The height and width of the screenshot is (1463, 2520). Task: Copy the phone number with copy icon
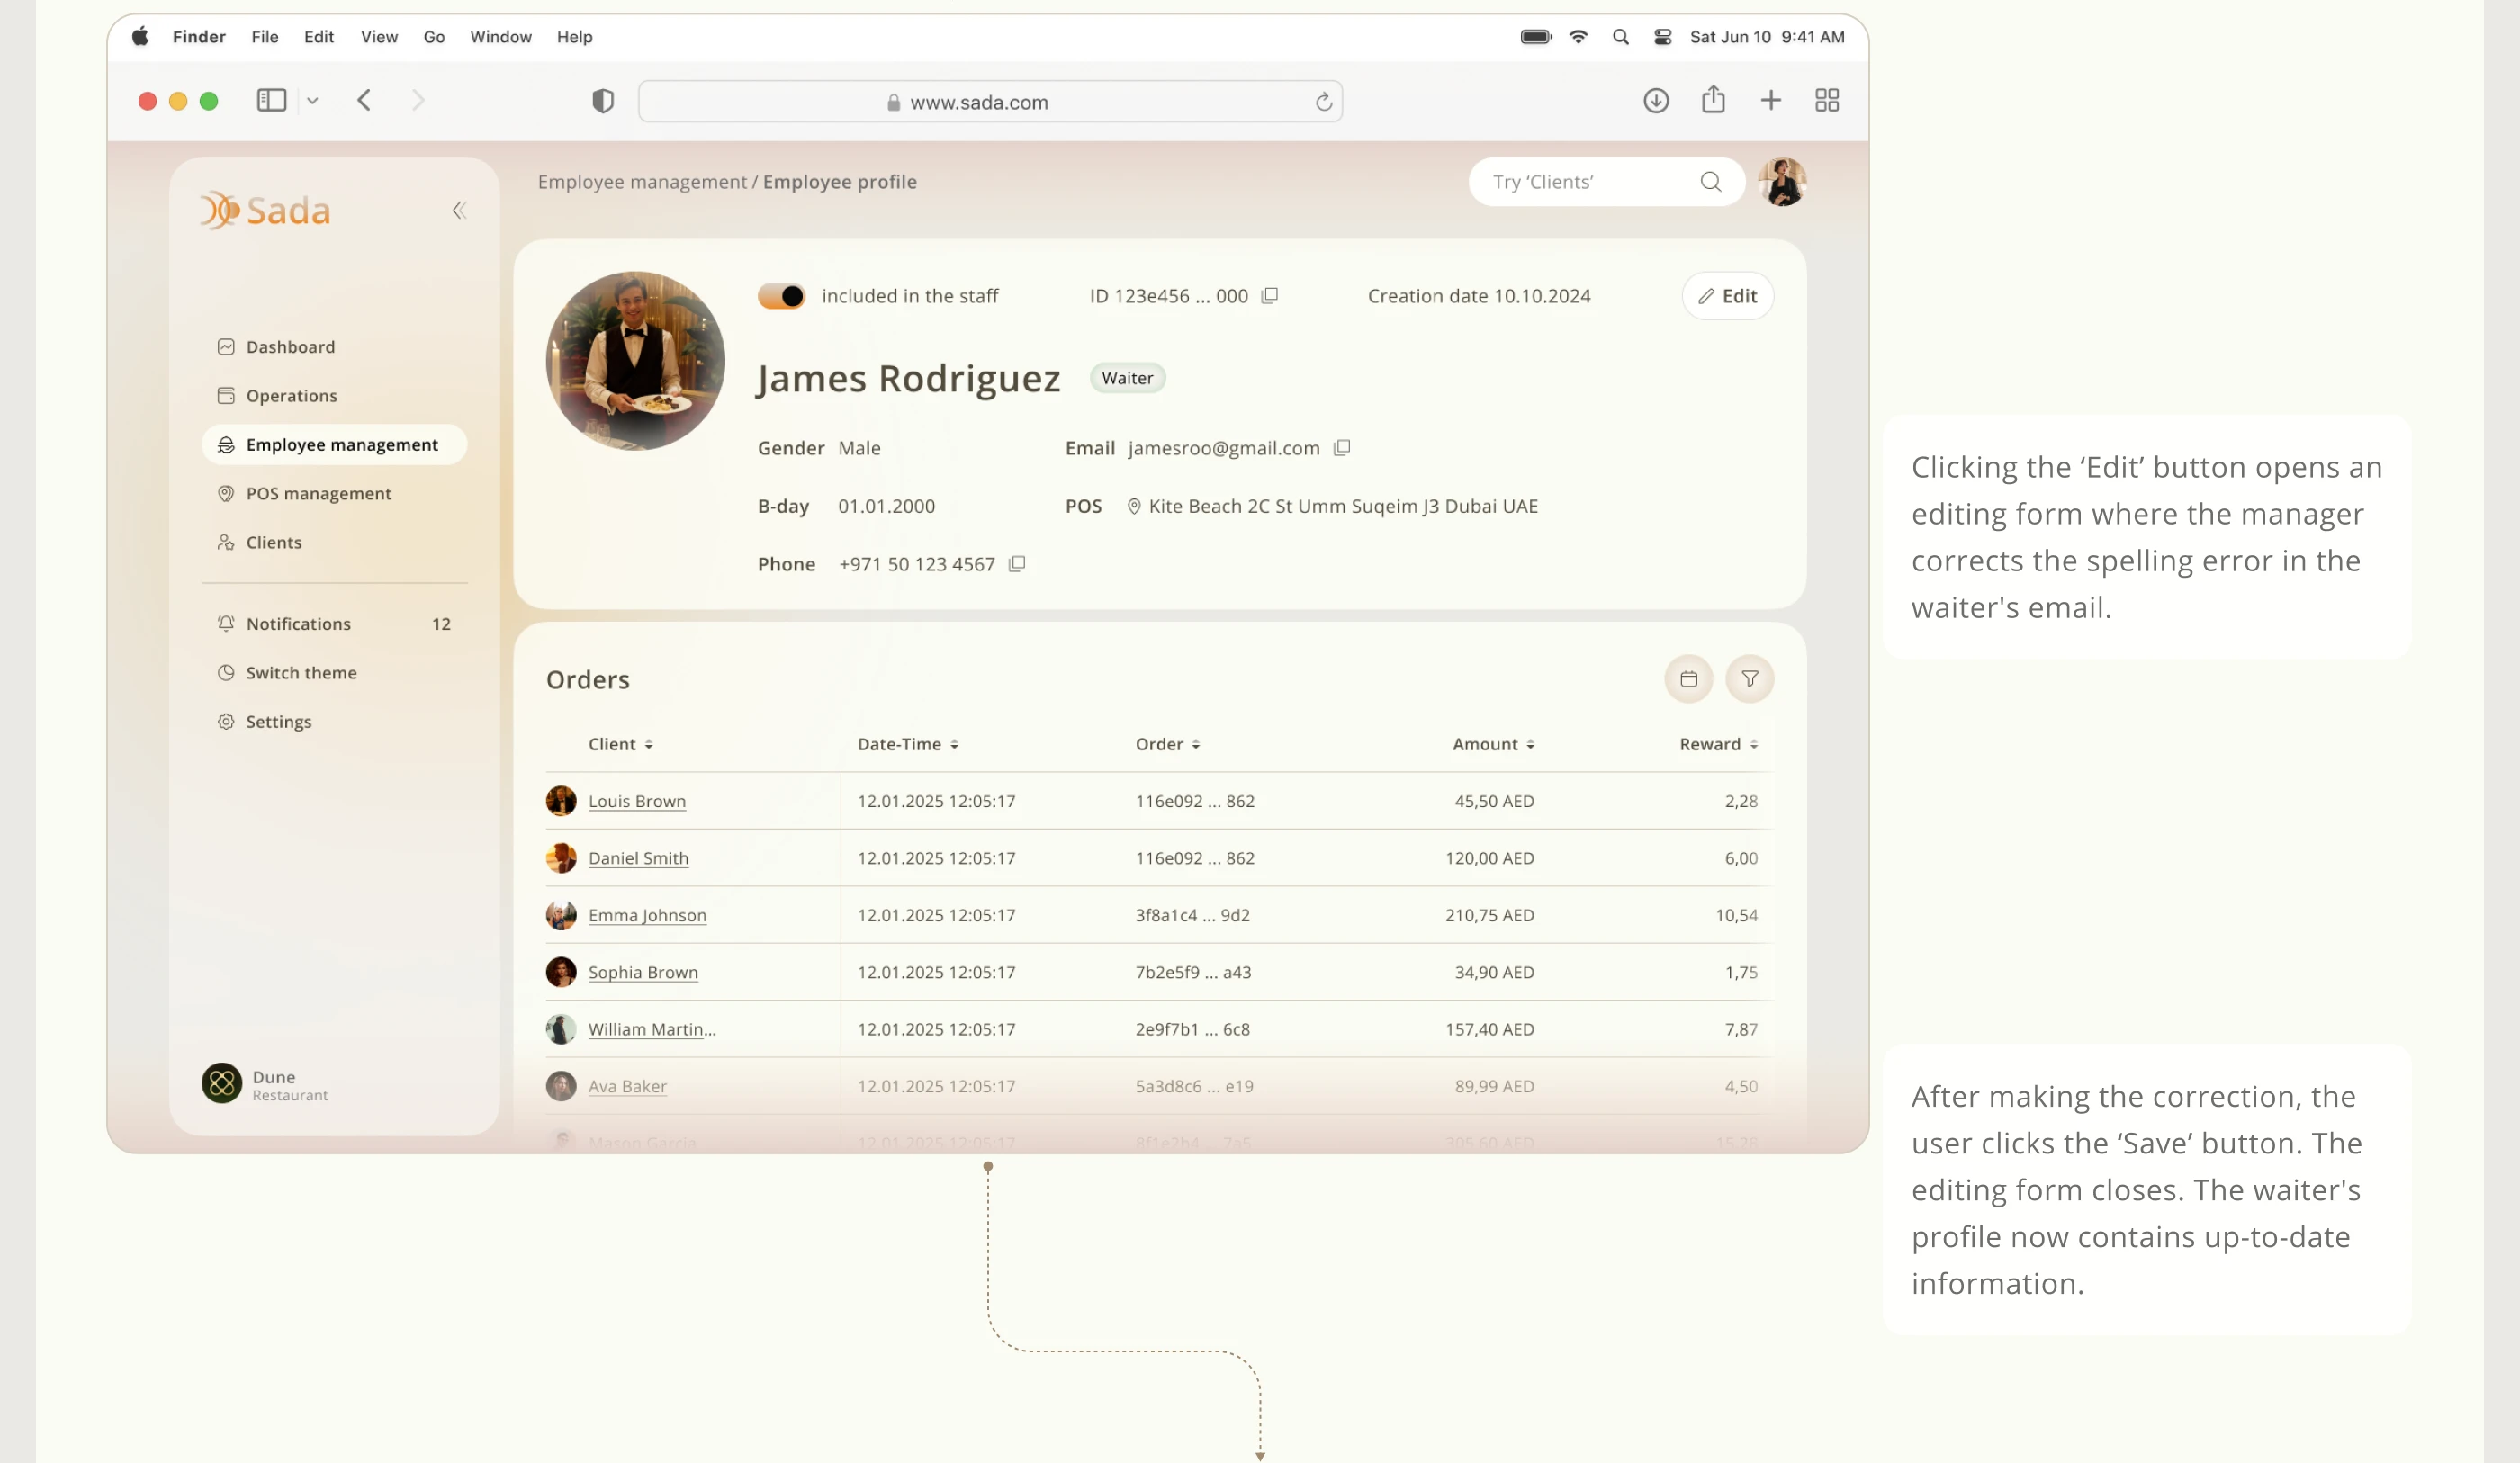[1017, 564]
